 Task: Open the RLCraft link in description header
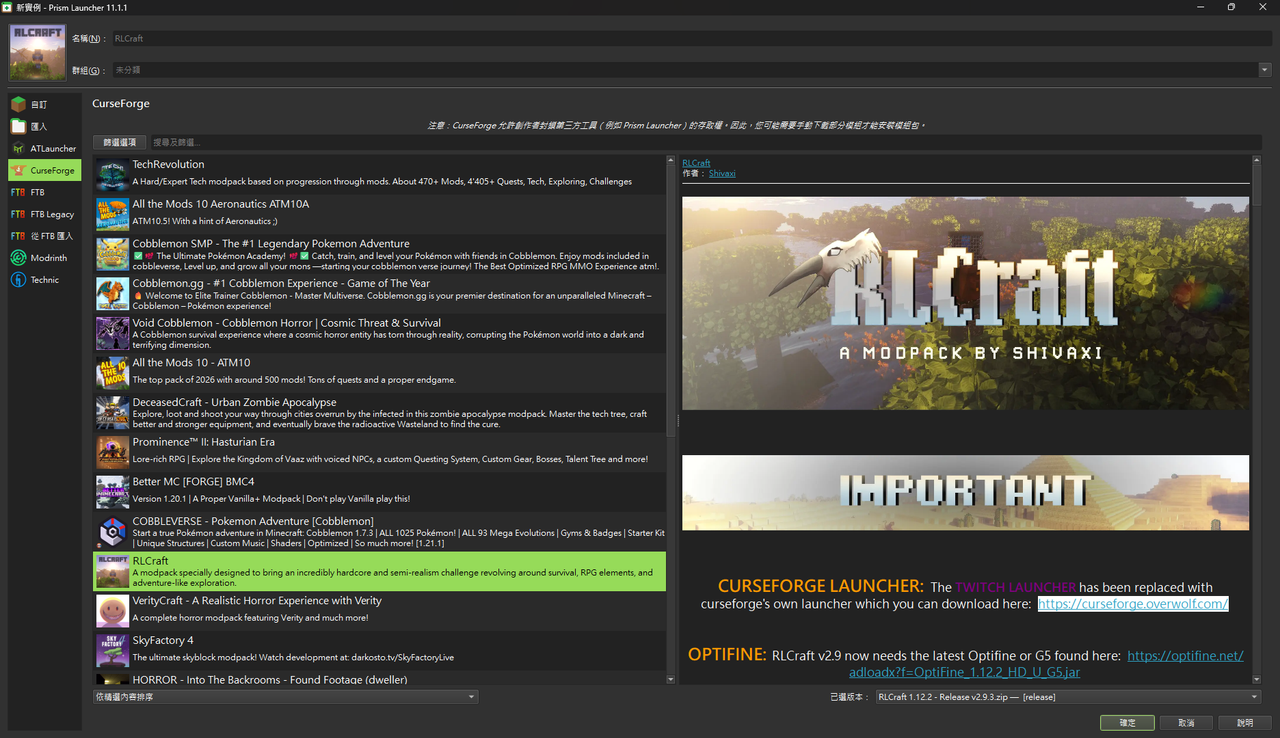pos(696,163)
